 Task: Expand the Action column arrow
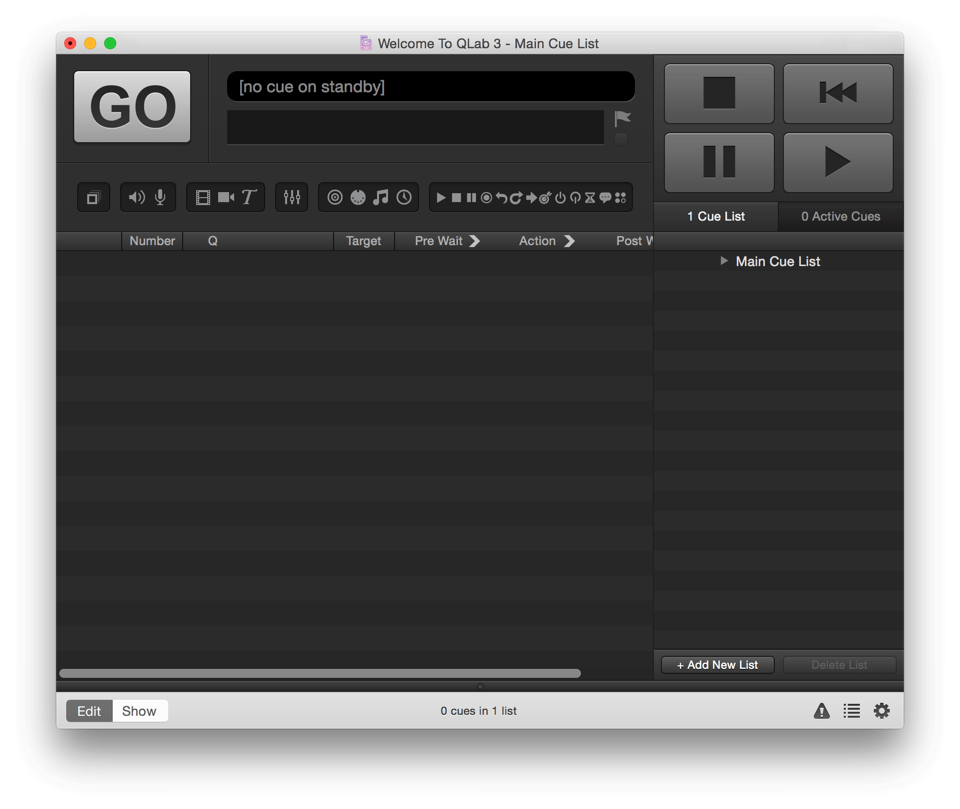[x=570, y=241]
